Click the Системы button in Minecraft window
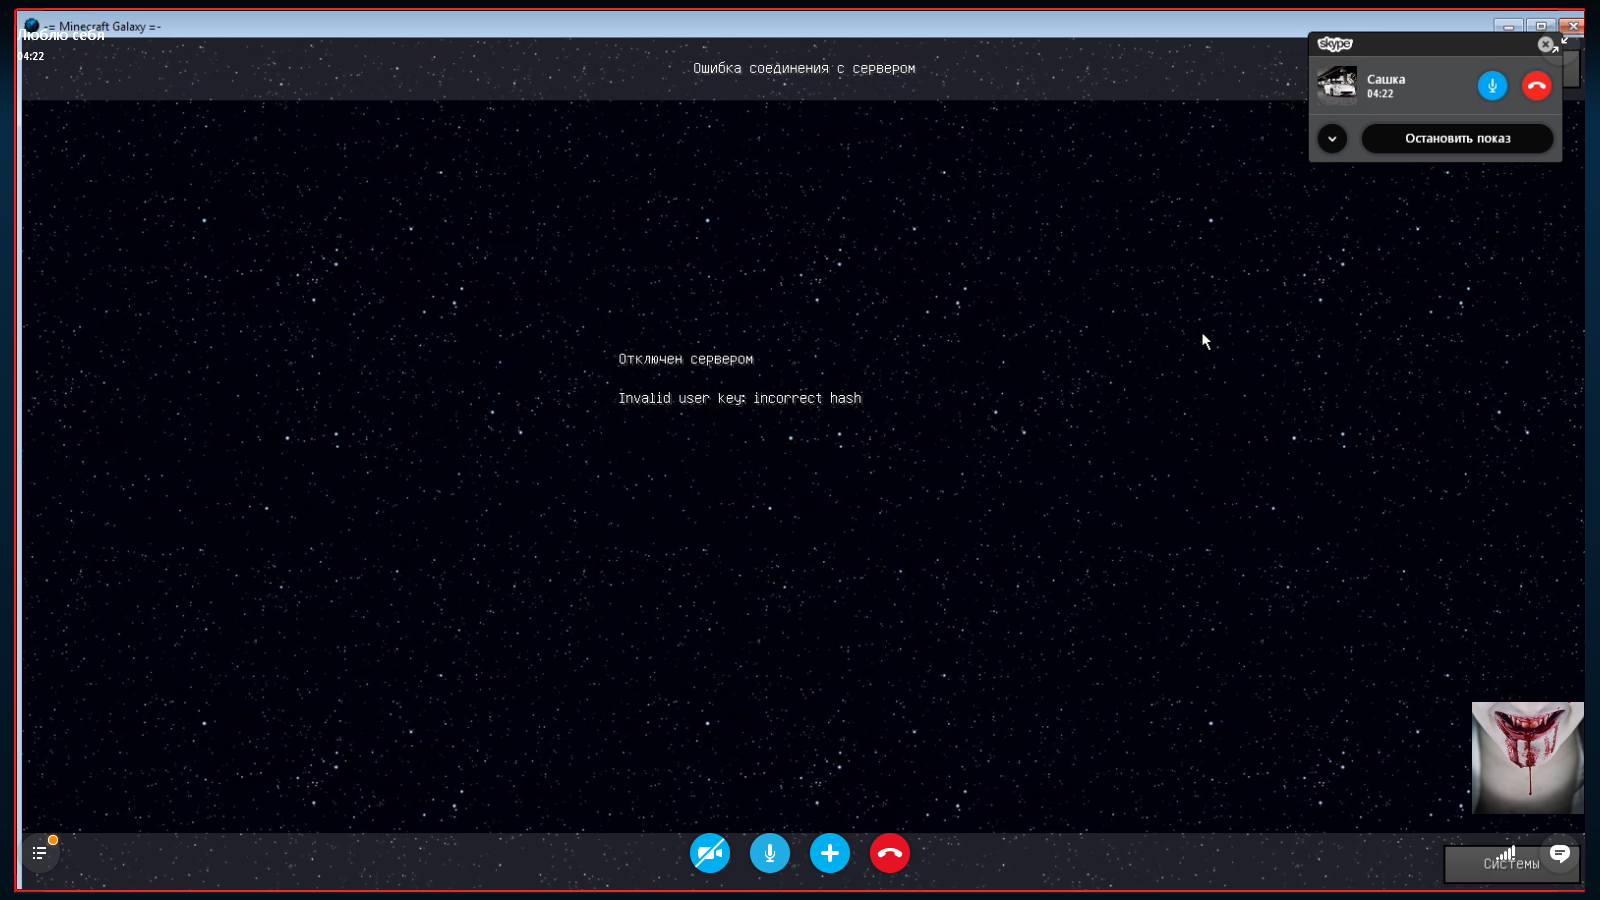 [1511, 864]
